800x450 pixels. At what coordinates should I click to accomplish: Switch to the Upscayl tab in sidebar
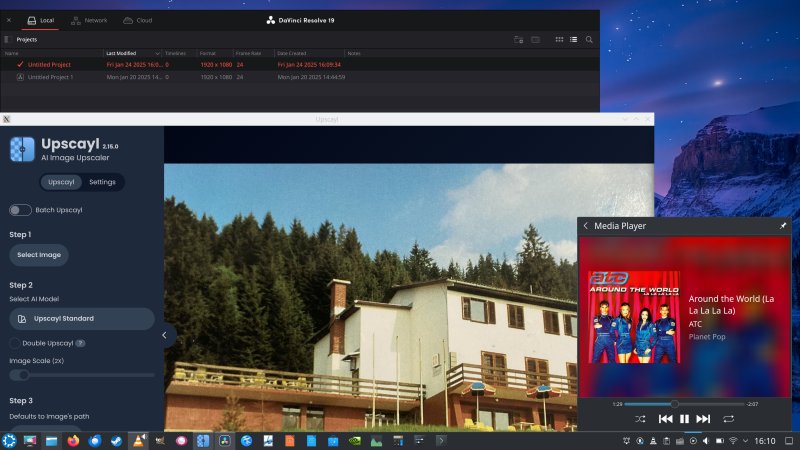(x=61, y=182)
